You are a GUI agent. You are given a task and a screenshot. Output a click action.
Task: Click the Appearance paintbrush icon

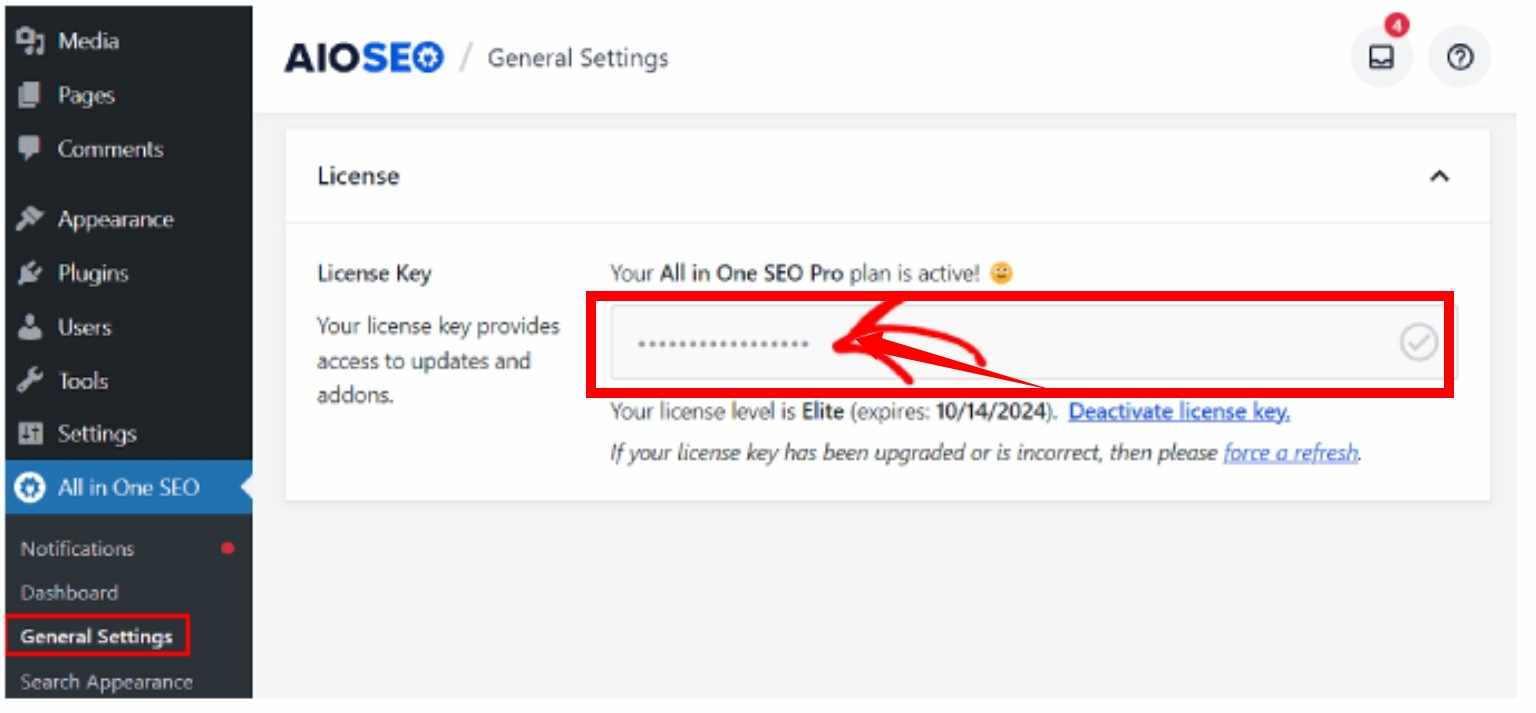click(31, 219)
